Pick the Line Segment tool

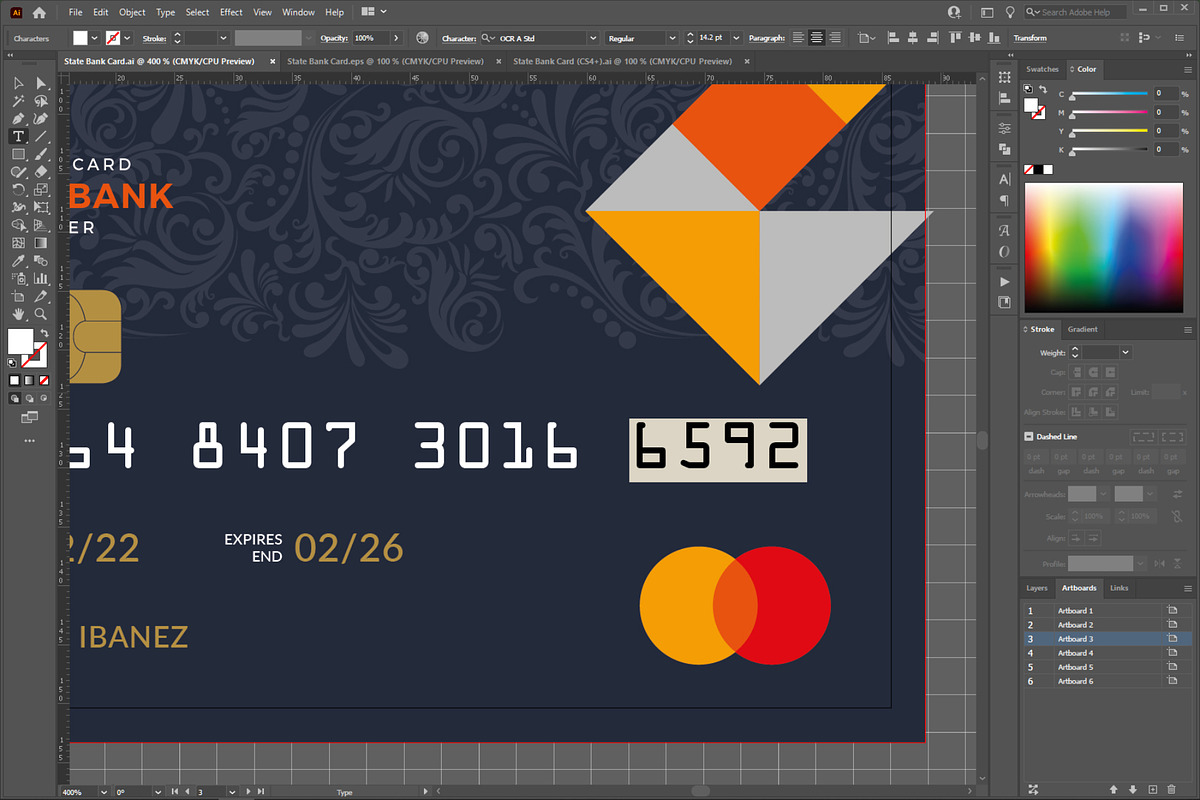(x=41, y=137)
